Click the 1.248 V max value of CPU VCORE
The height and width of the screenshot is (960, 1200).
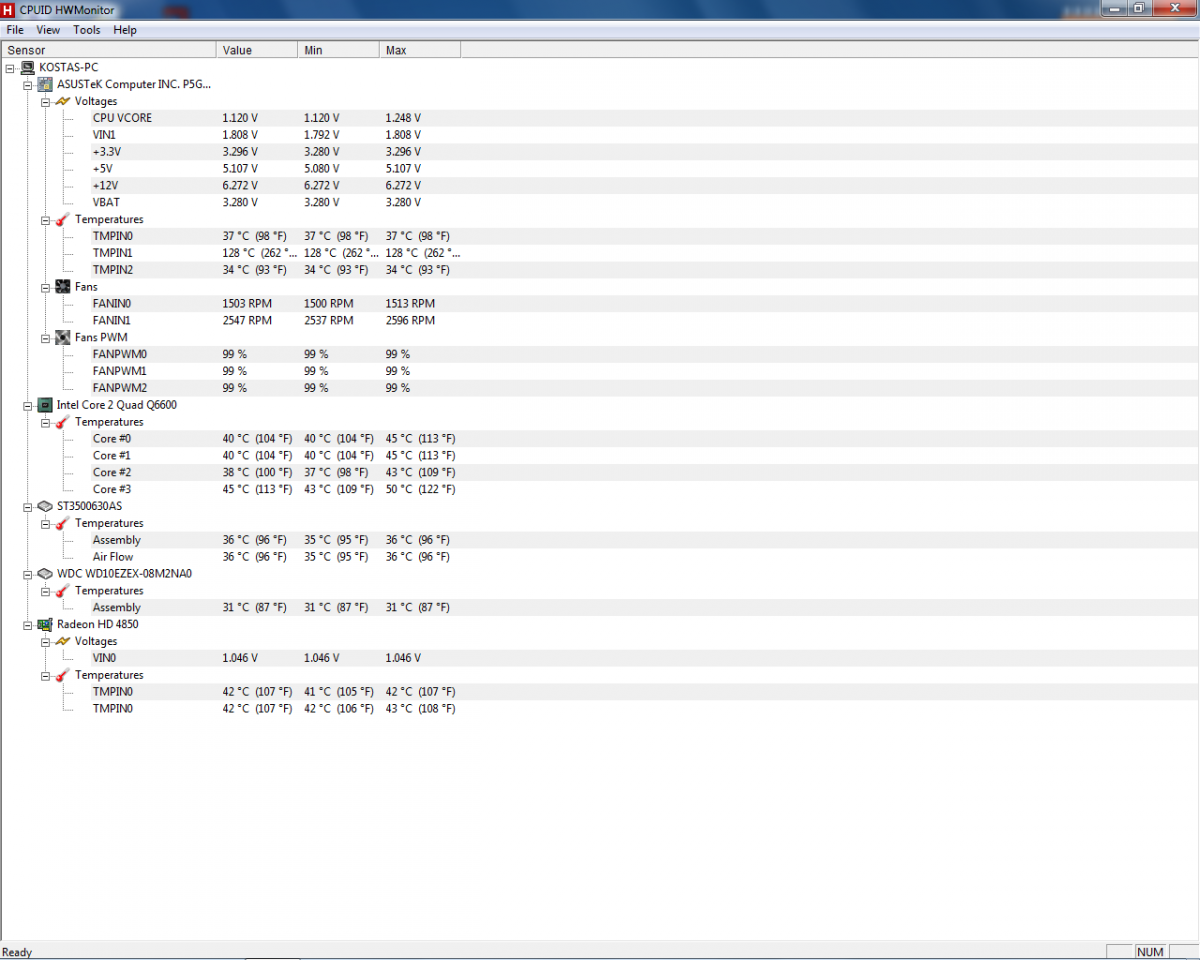point(403,118)
